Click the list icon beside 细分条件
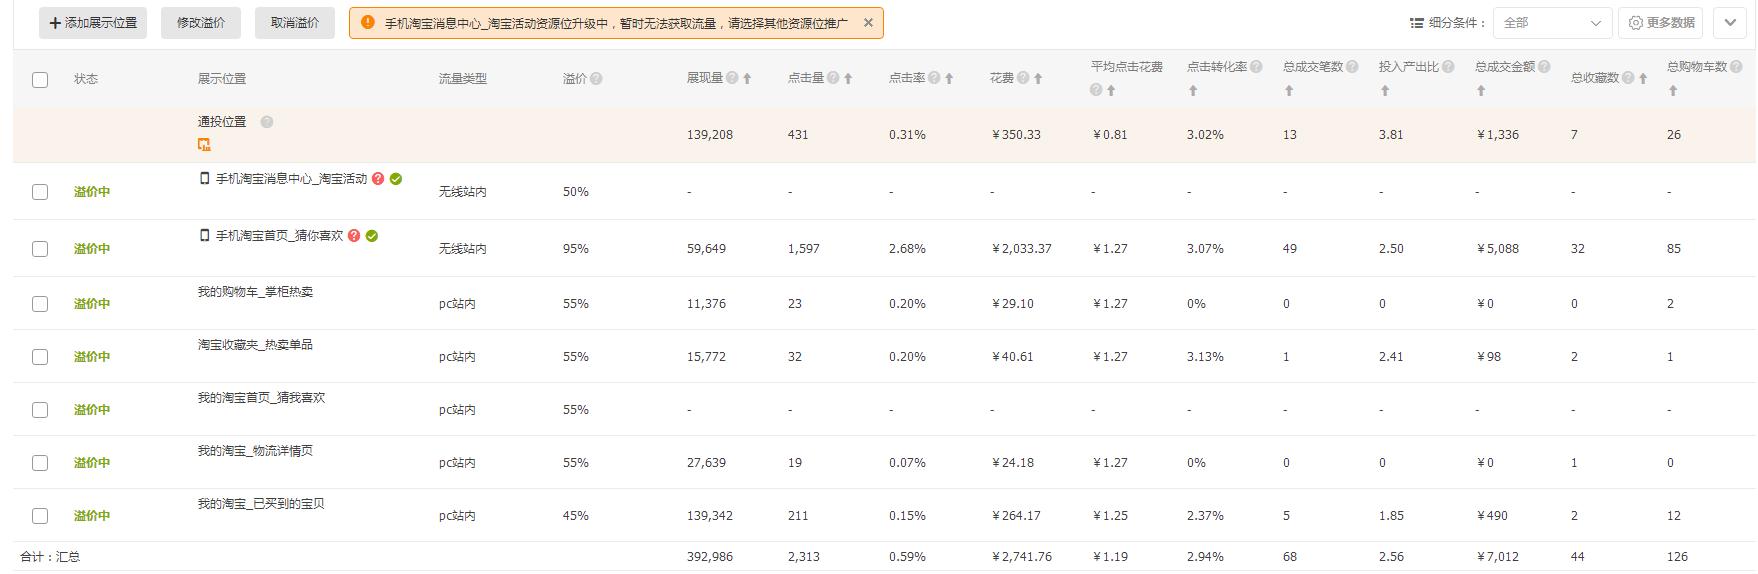 pyautogui.click(x=1417, y=23)
